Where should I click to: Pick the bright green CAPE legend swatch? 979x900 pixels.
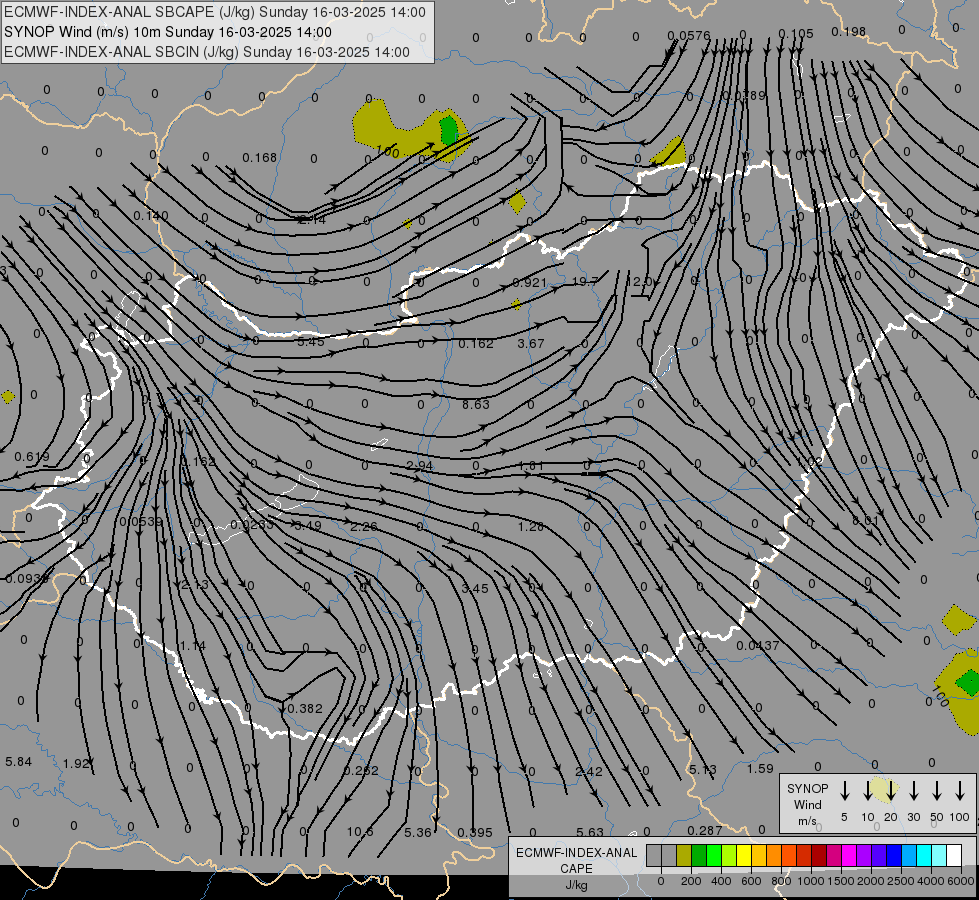coord(714,856)
